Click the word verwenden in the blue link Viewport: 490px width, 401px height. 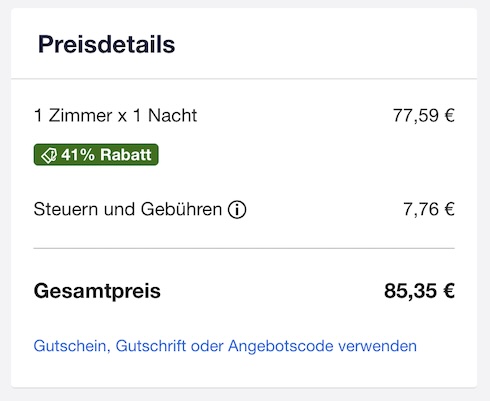[x=378, y=346]
